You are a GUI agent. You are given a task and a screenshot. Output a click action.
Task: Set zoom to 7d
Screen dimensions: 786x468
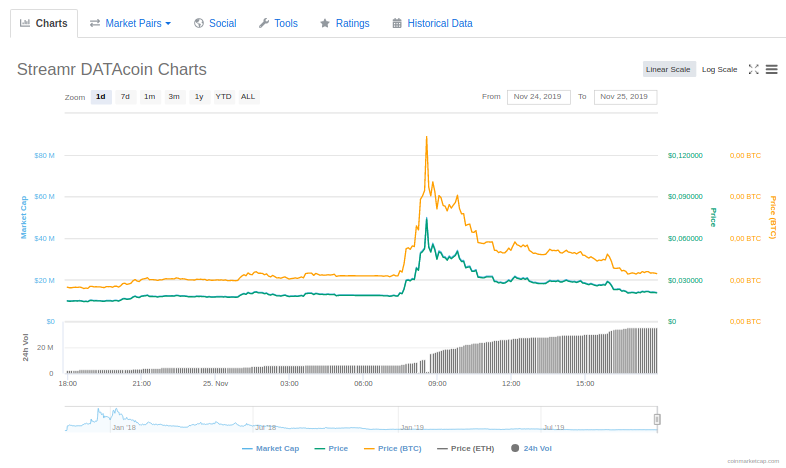(x=125, y=97)
